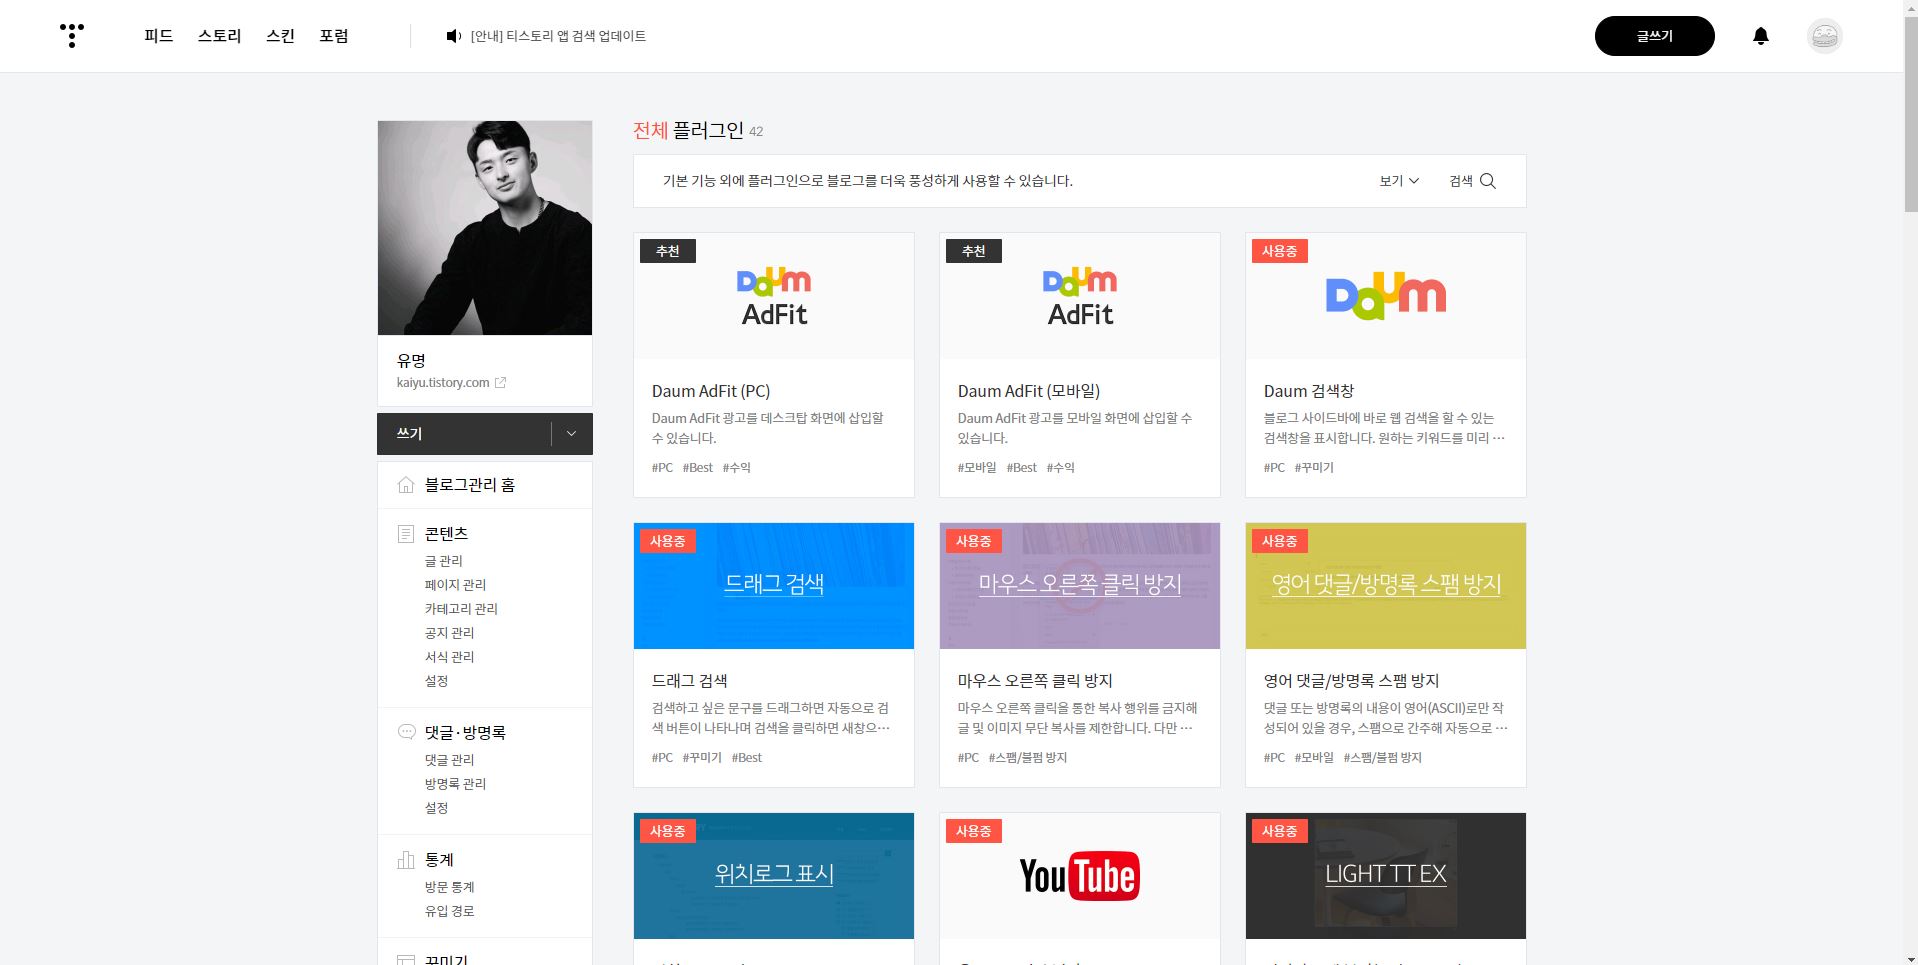Click the 글쓰기 button
Screen dimensions: 1918x965
click(1655, 36)
